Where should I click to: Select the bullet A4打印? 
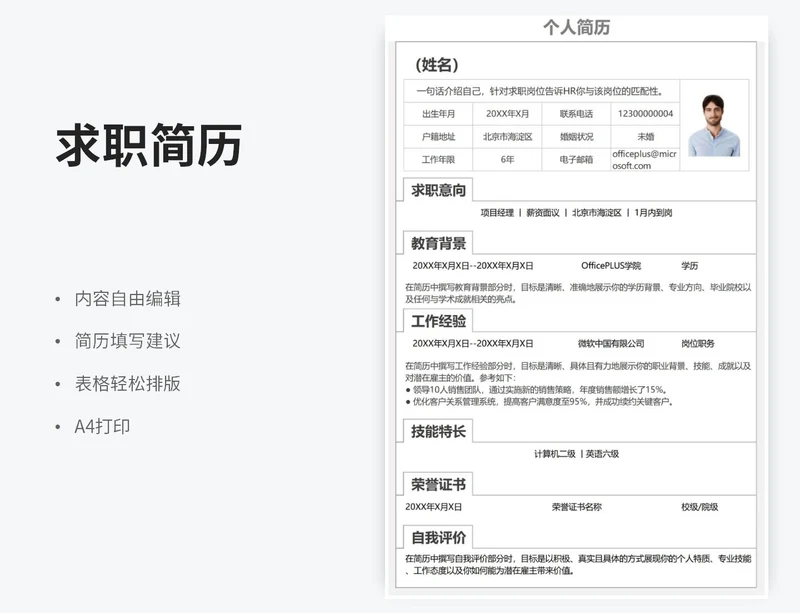102,426
